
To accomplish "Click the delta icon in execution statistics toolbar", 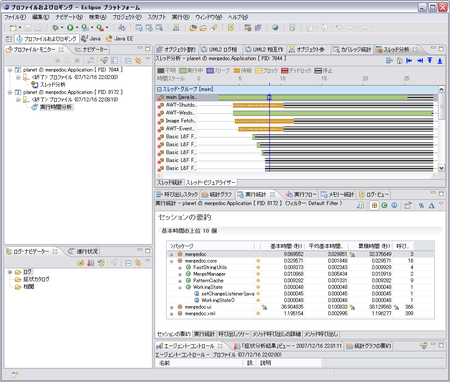I will pos(432,205).
